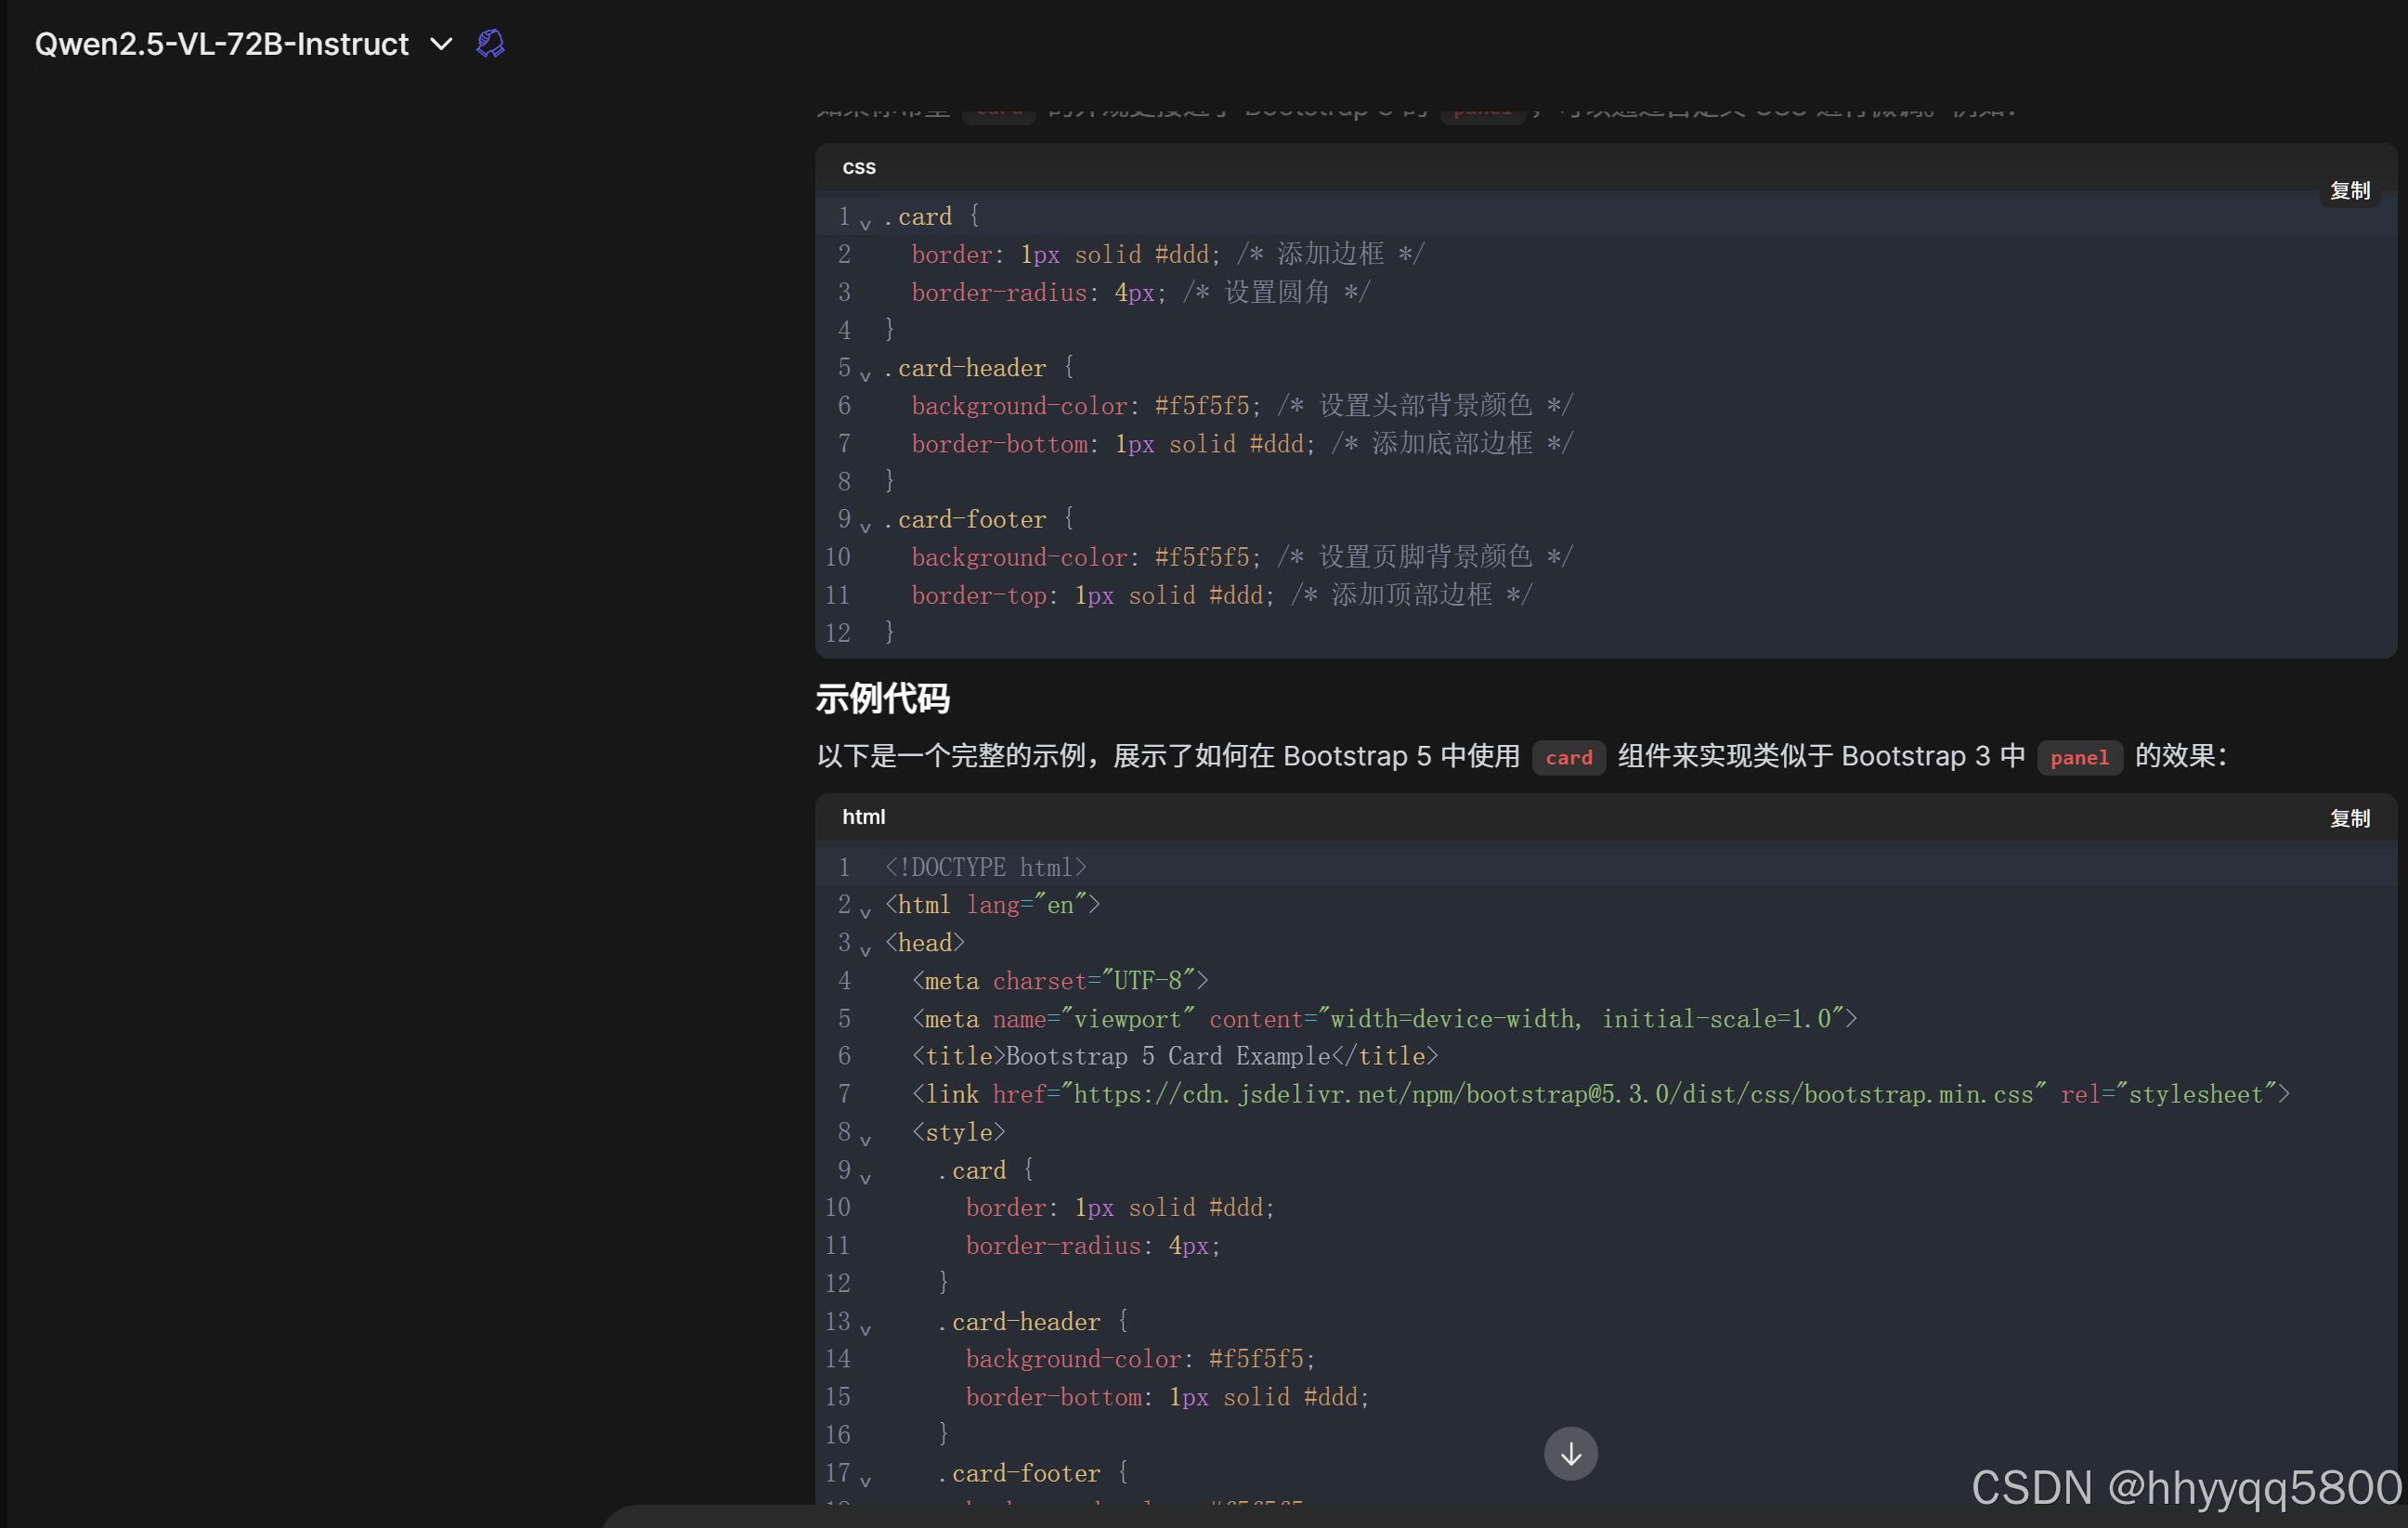This screenshot has height=1528, width=2408.
Task: Fold the .card rule at html line 9
Action: click(865, 1177)
